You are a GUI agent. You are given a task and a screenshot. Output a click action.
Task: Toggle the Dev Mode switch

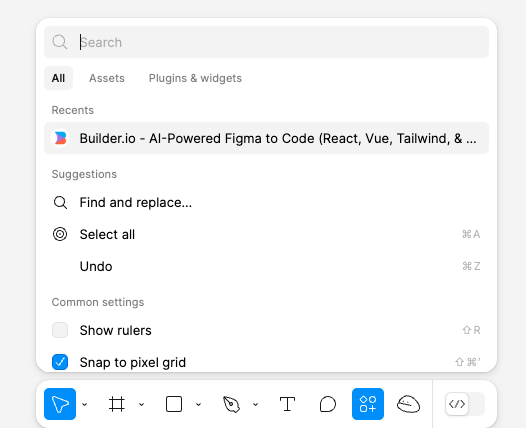click(465, 404)
